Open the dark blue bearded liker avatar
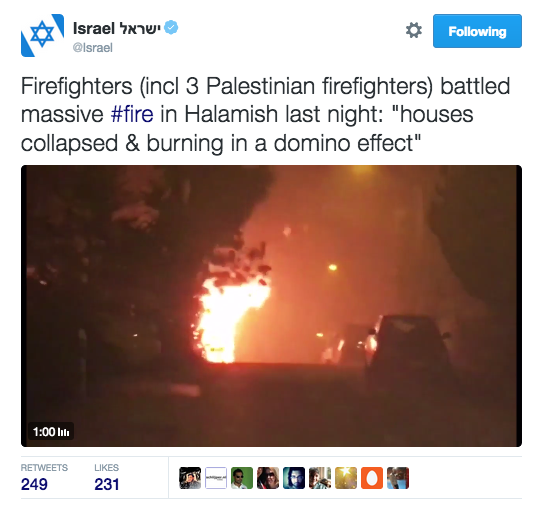Viewport: 544px width, 508px height. click(x=294, y=478)
